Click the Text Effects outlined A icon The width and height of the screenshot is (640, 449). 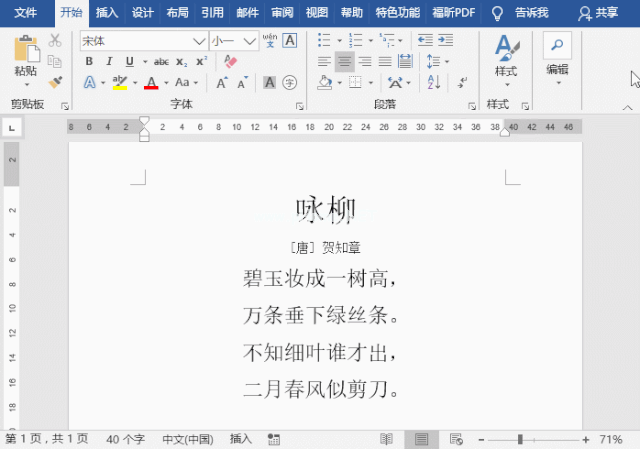coord(90,82)
